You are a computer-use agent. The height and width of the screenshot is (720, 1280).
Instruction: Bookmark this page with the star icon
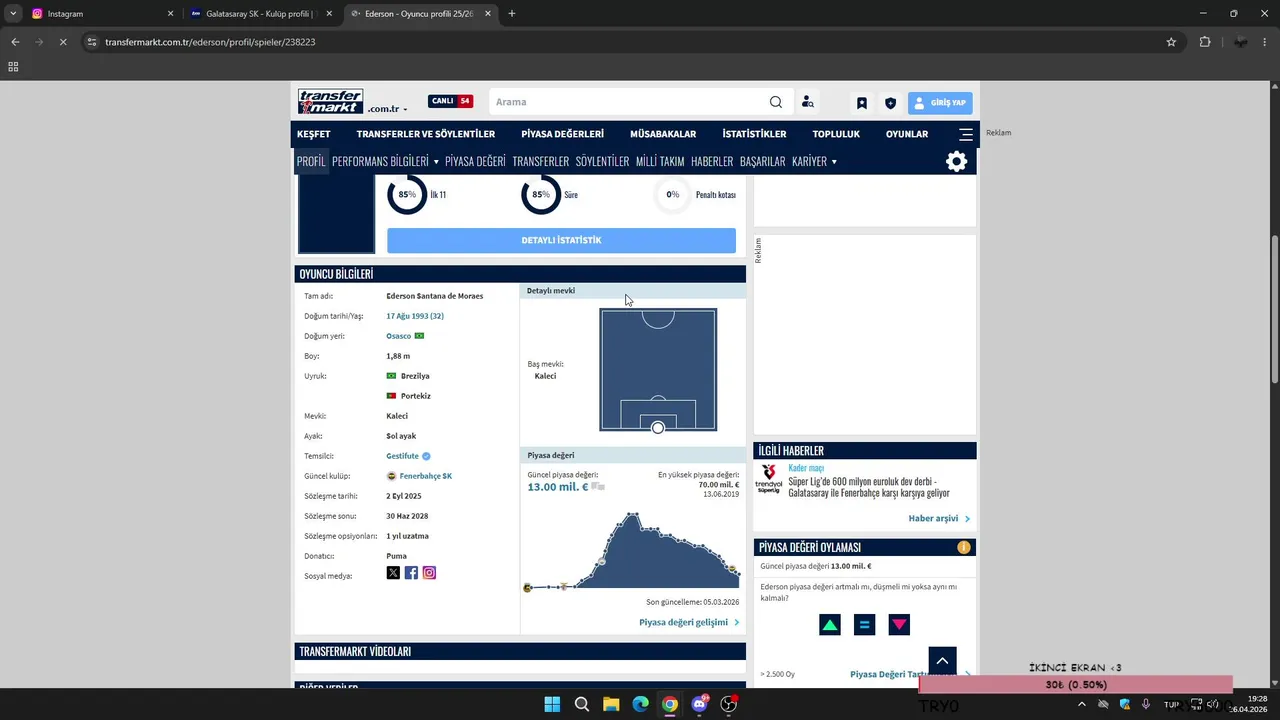coord(1171,42)
